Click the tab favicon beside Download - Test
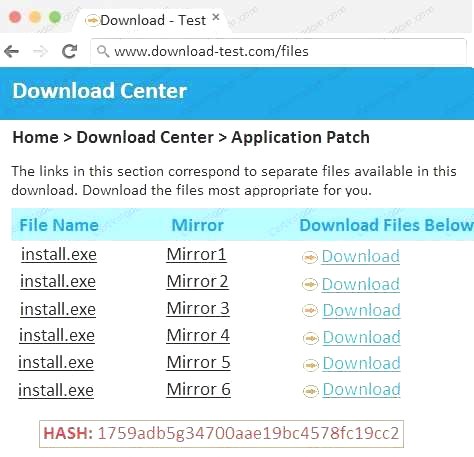 tap(92, 21)
